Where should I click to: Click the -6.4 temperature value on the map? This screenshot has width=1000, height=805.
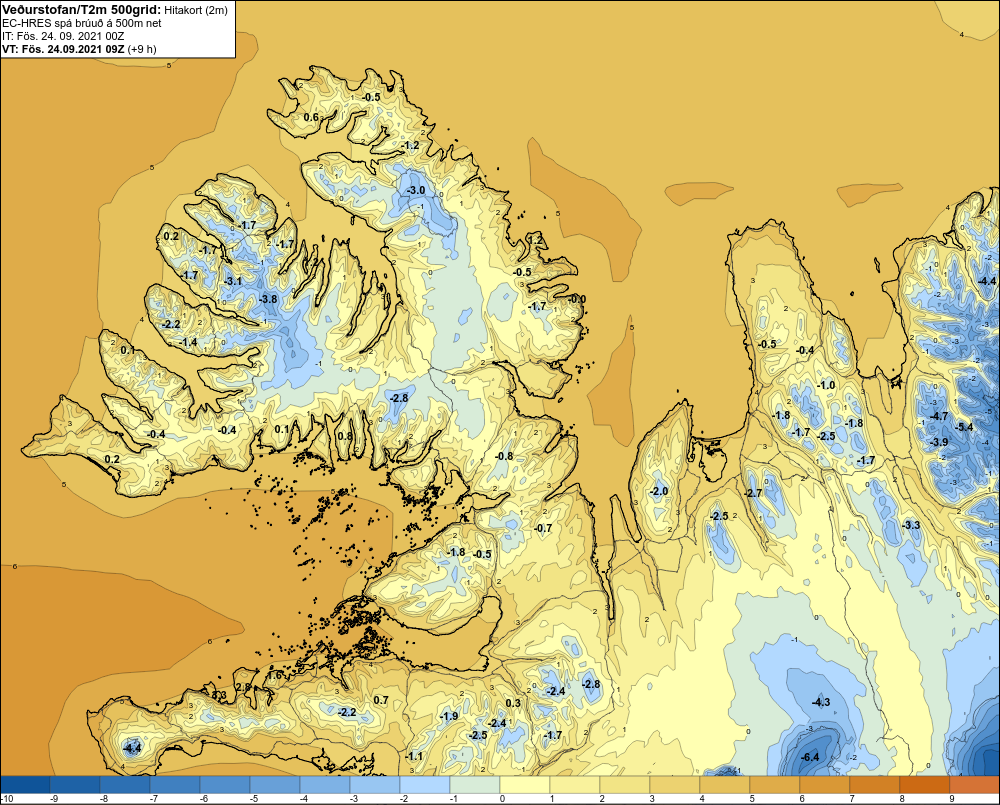point(809,757)
